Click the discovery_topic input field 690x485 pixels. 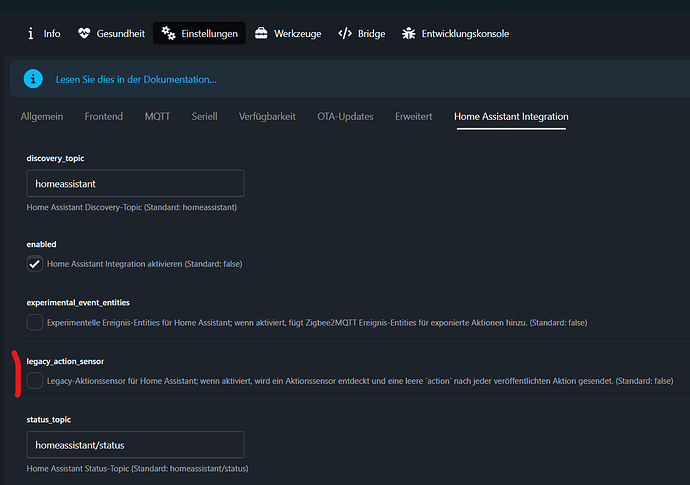pos(136,184)
